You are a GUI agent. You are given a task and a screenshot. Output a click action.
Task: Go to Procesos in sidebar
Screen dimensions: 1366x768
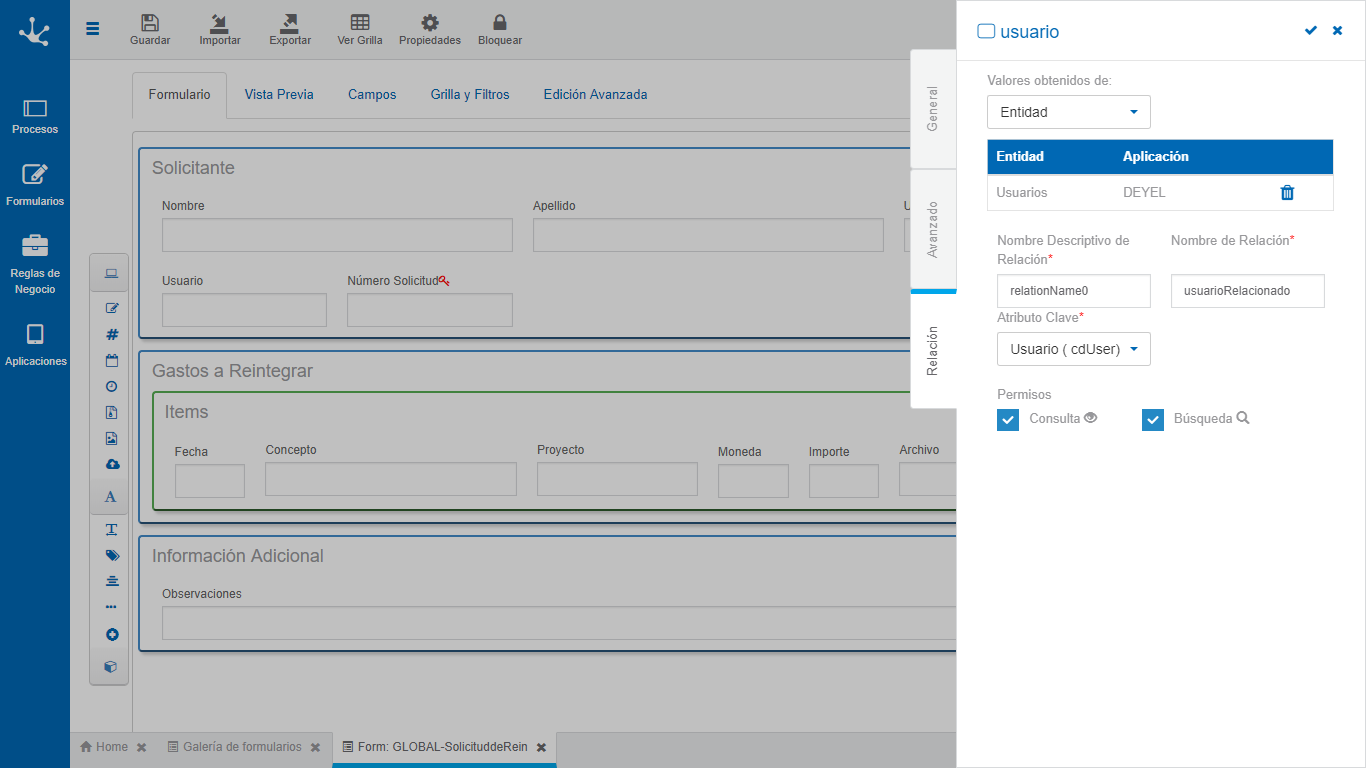(x=35, y=116)
